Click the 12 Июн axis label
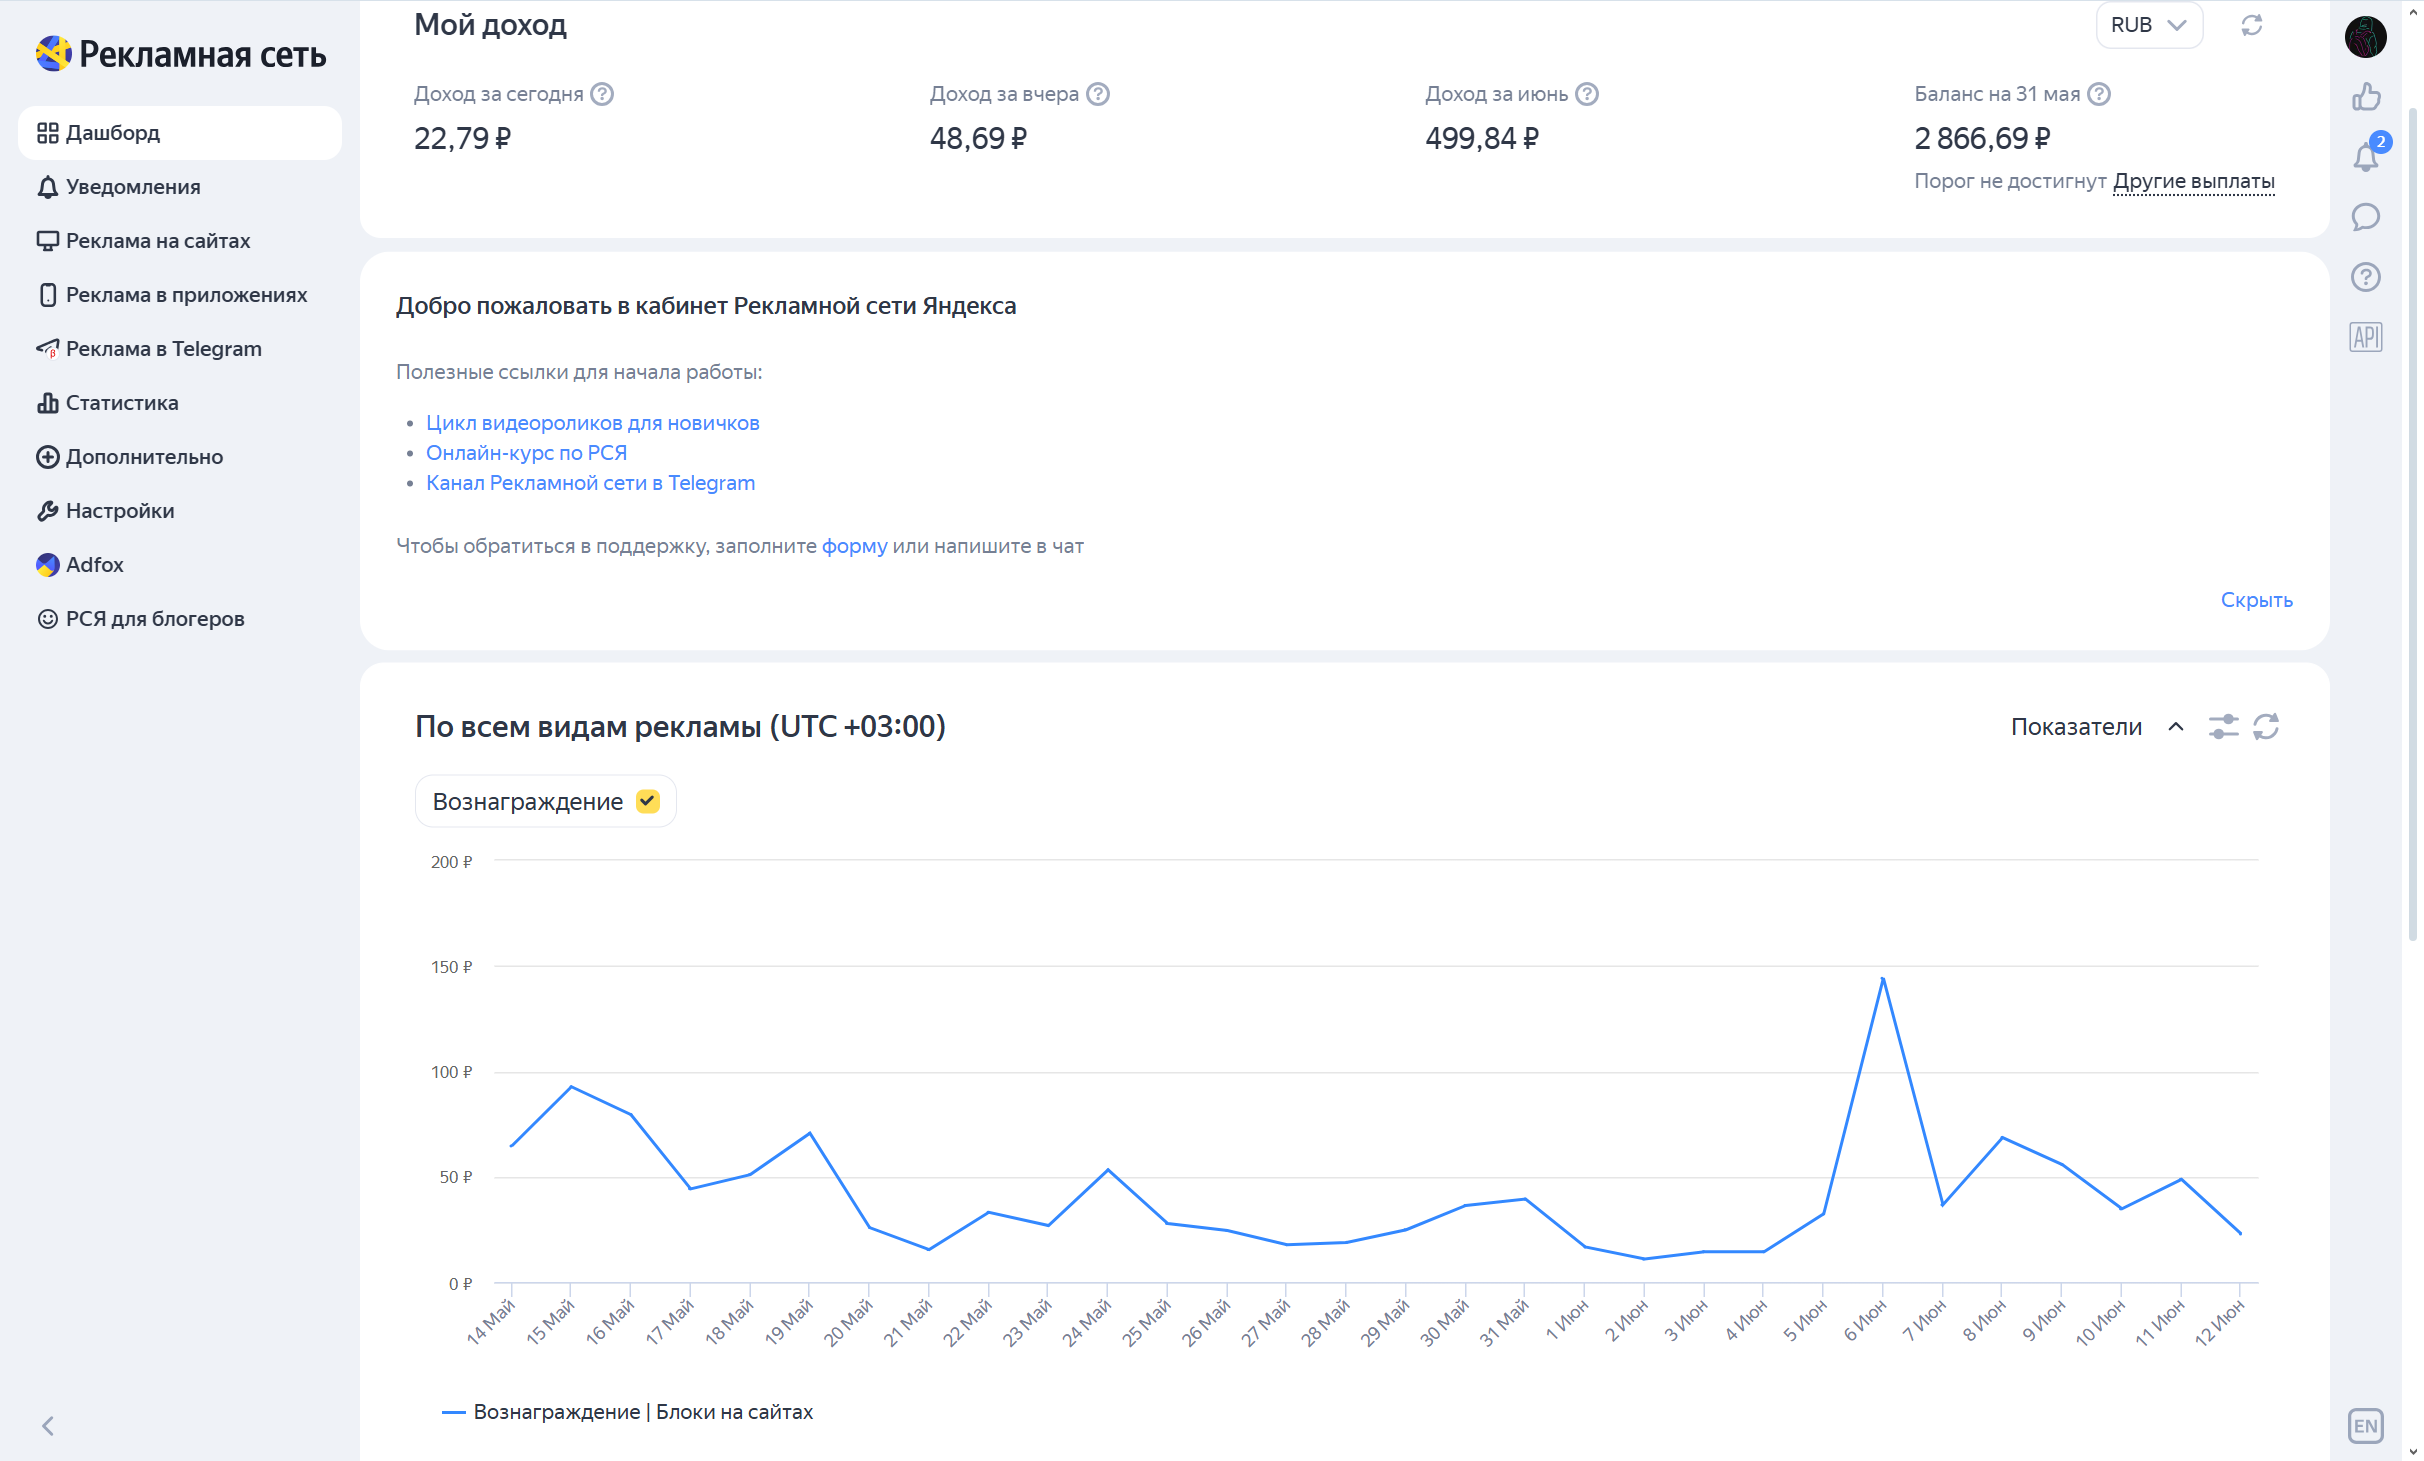Viewport: 2424px width, 1461px height. (x=2220, y=1322)
